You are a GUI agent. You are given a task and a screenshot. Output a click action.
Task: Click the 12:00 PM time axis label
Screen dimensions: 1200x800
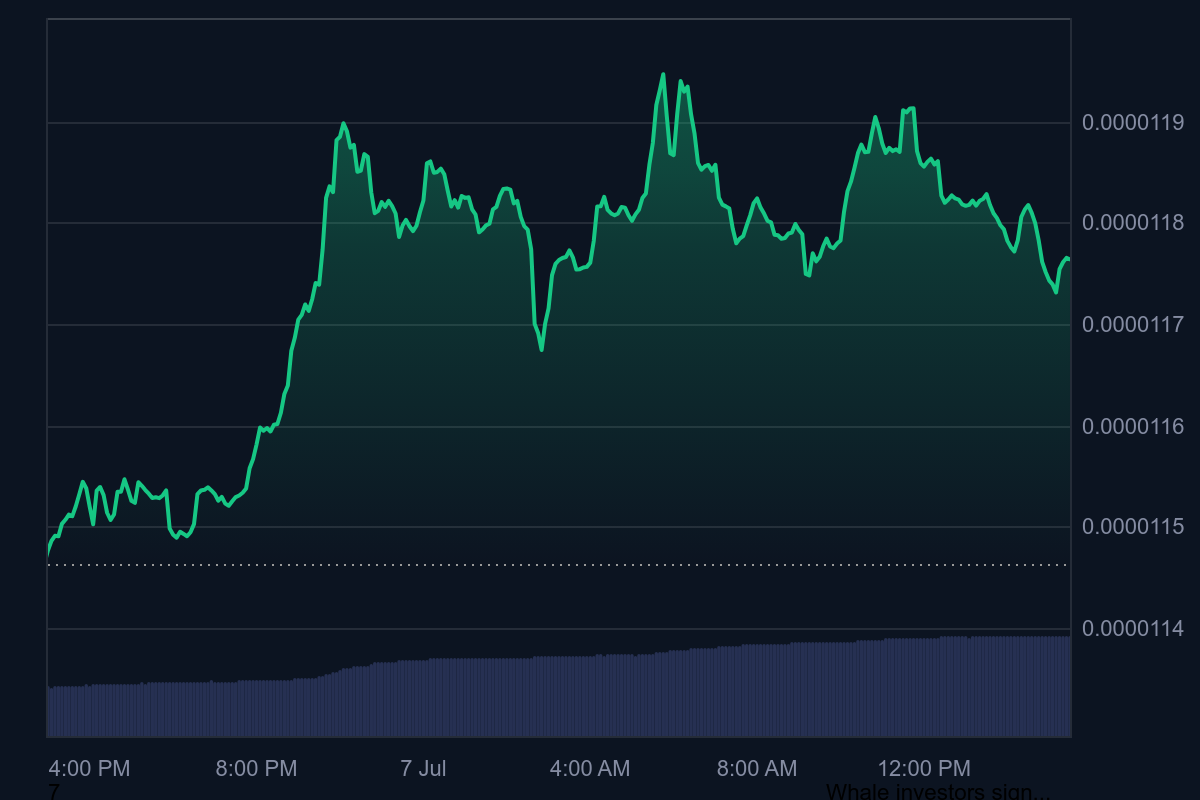tap(924, 769)
